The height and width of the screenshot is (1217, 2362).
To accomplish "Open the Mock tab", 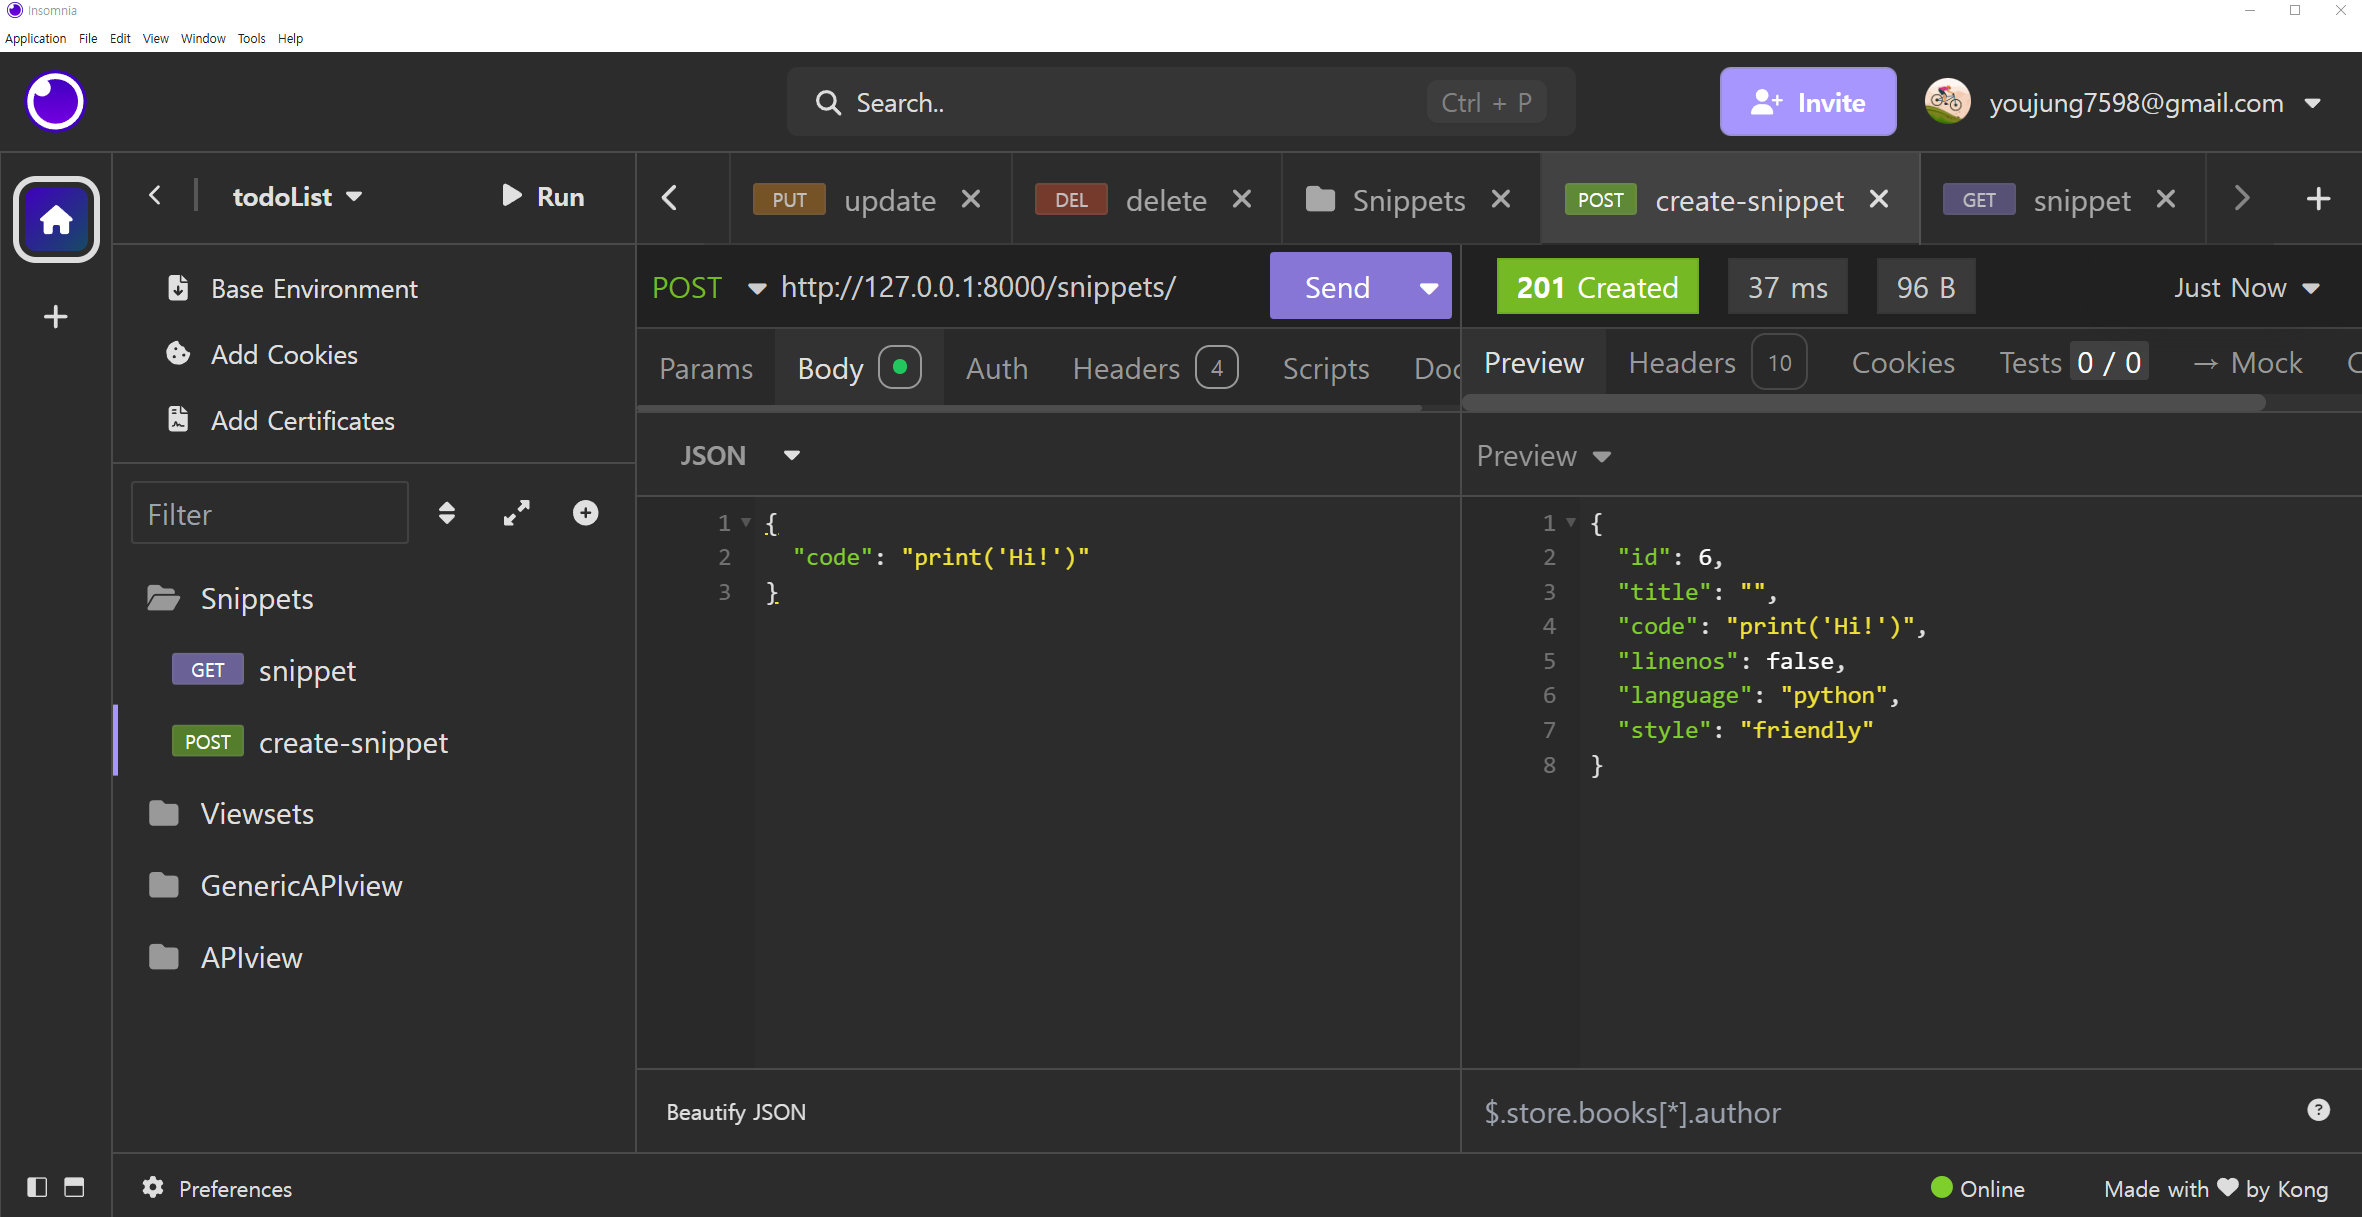I will coord(2248,362).
